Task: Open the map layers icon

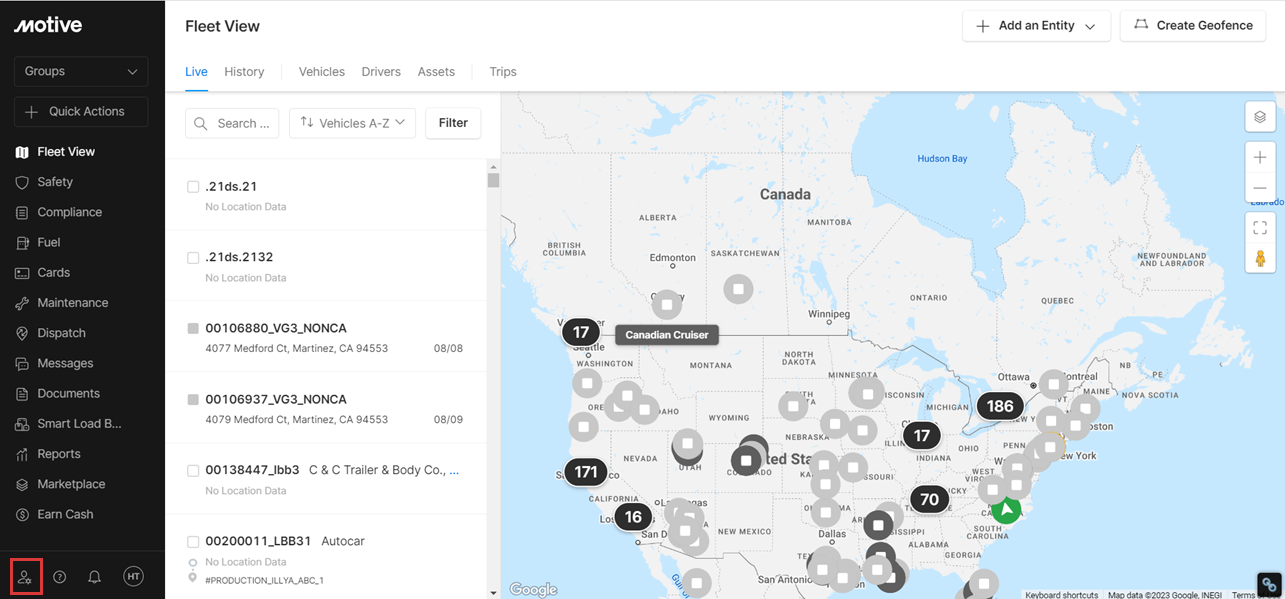Action: coord(1260,117)
